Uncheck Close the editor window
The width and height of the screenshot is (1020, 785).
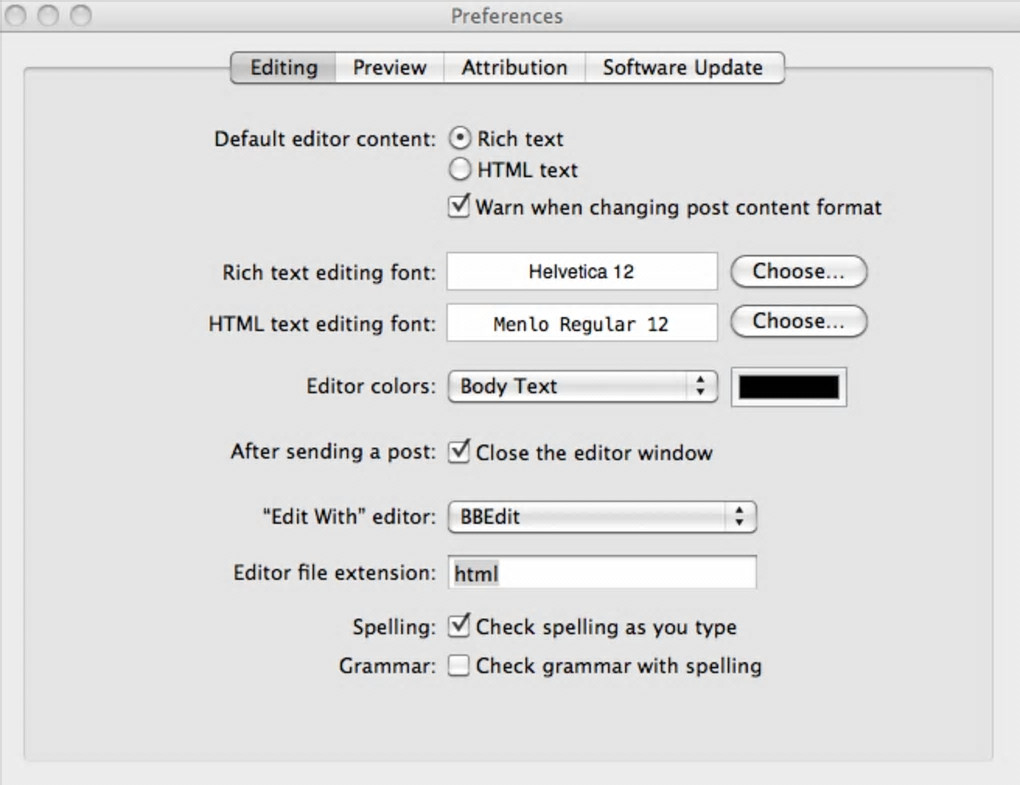[x=459, y=452]
